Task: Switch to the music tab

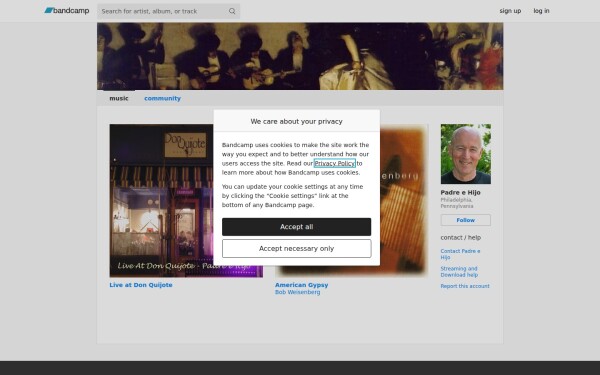Action: click(119, 98)
